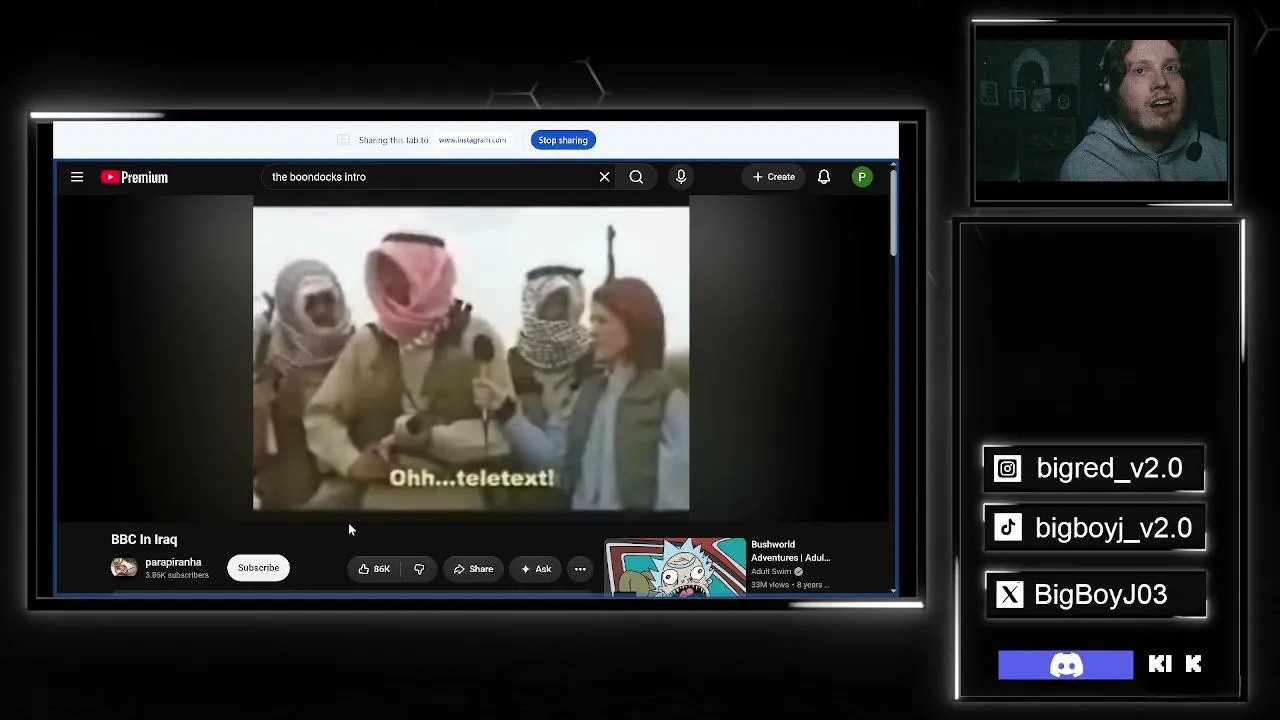Screen dimensions: 1280x720
Task: Dislike the video
Action: point(419,569)
